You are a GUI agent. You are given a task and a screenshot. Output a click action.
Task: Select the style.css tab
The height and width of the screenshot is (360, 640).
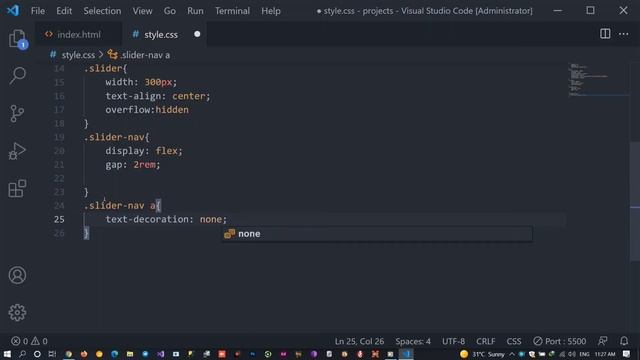[x=160, y=35]
